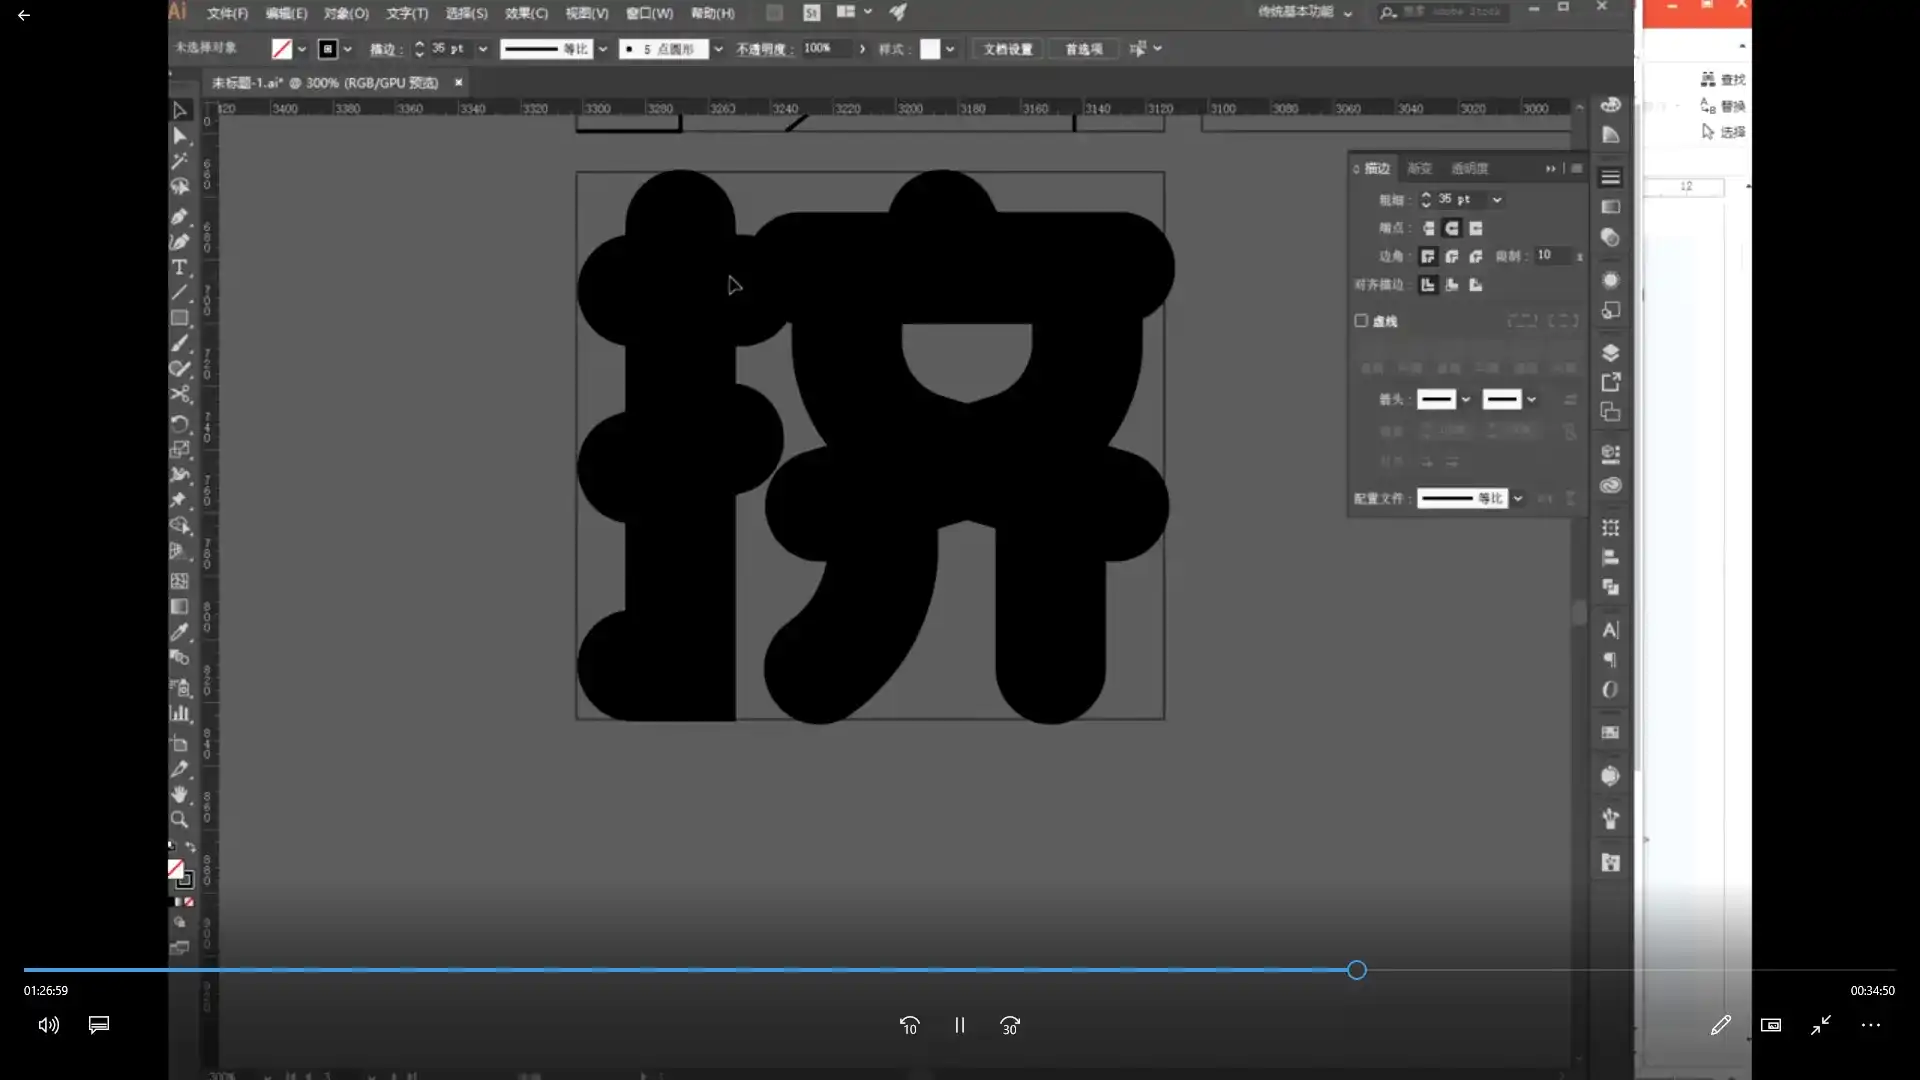Viewport: 1920px width, 1080px height.
Task: Select the Eyedropper tool
Action: (180, 632)
